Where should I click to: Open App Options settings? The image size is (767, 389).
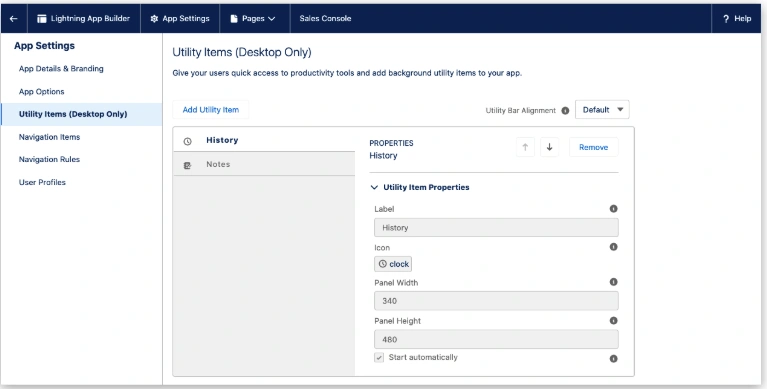point(42,92)
